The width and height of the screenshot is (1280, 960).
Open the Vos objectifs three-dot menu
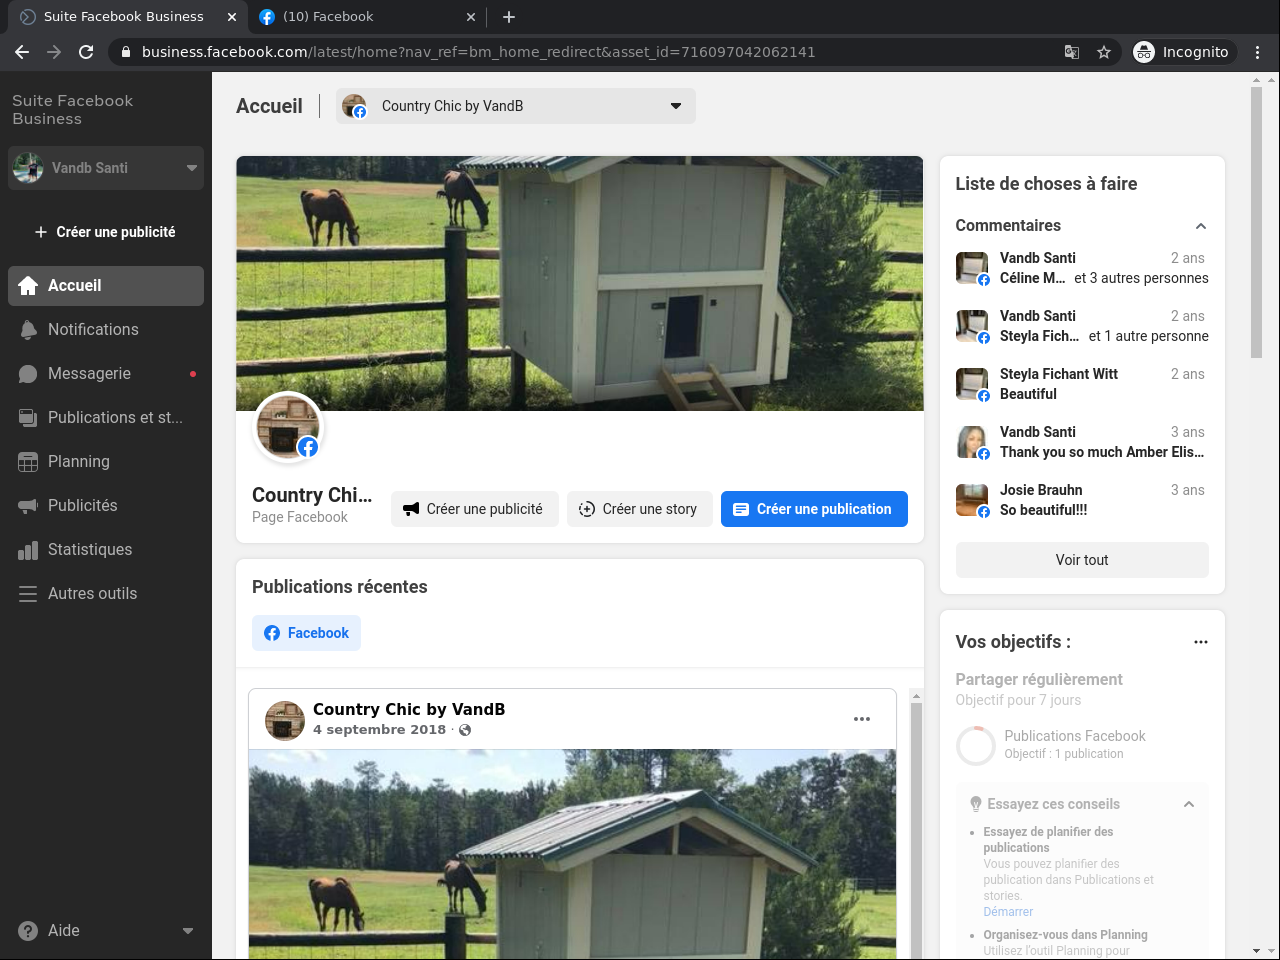click(1201, 642)
